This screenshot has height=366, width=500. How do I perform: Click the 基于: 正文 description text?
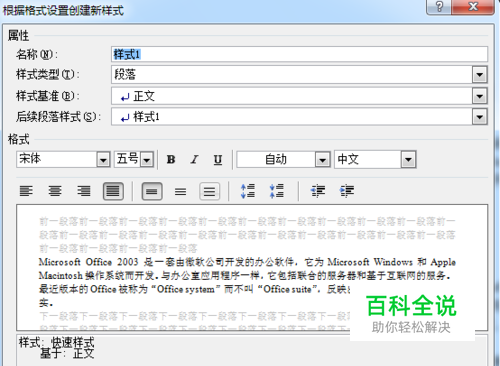(67, 354)
